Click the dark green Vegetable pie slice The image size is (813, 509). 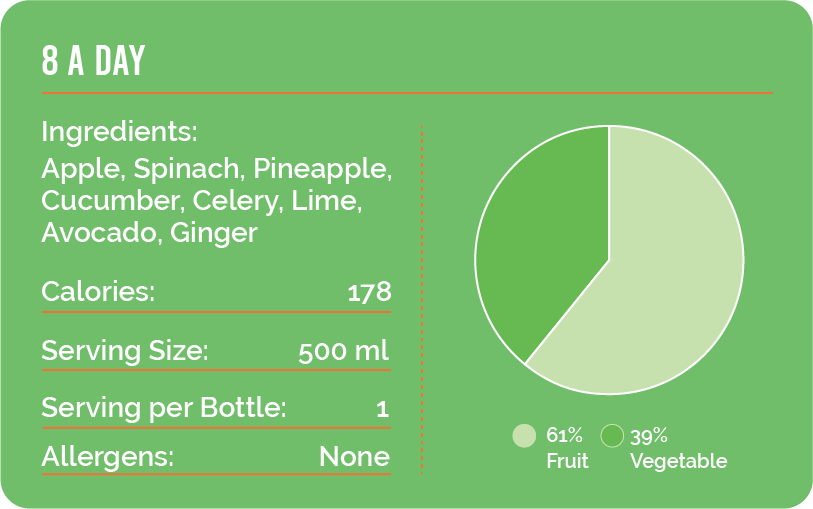click(545, 240)
